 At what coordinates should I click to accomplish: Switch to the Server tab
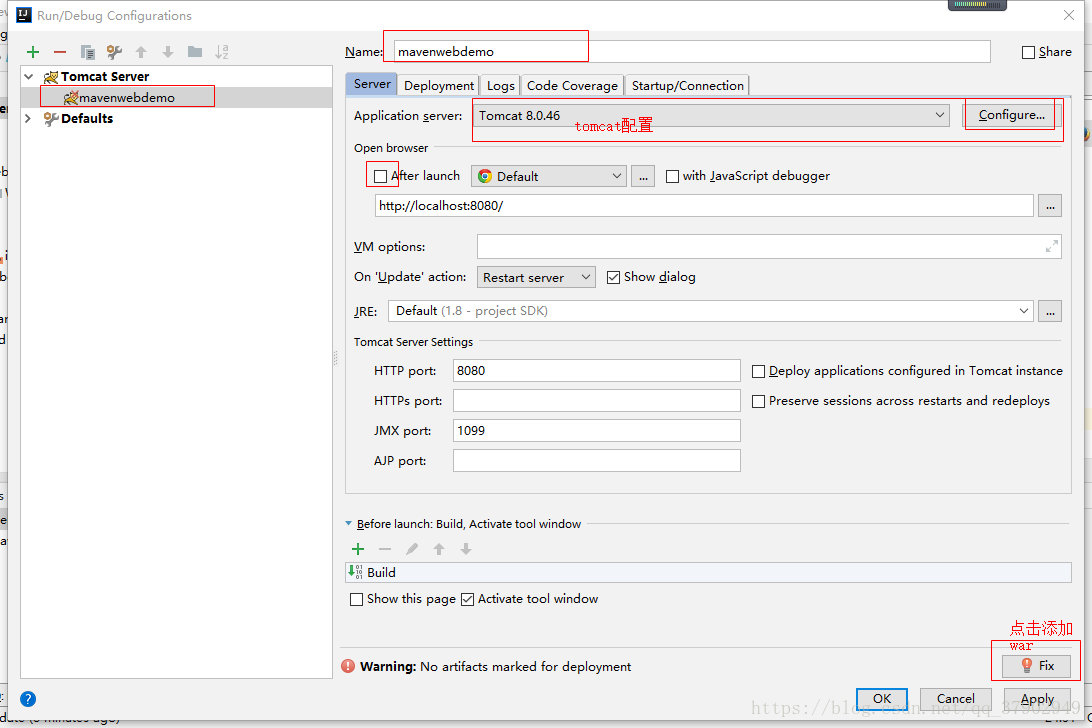(372, 84)
